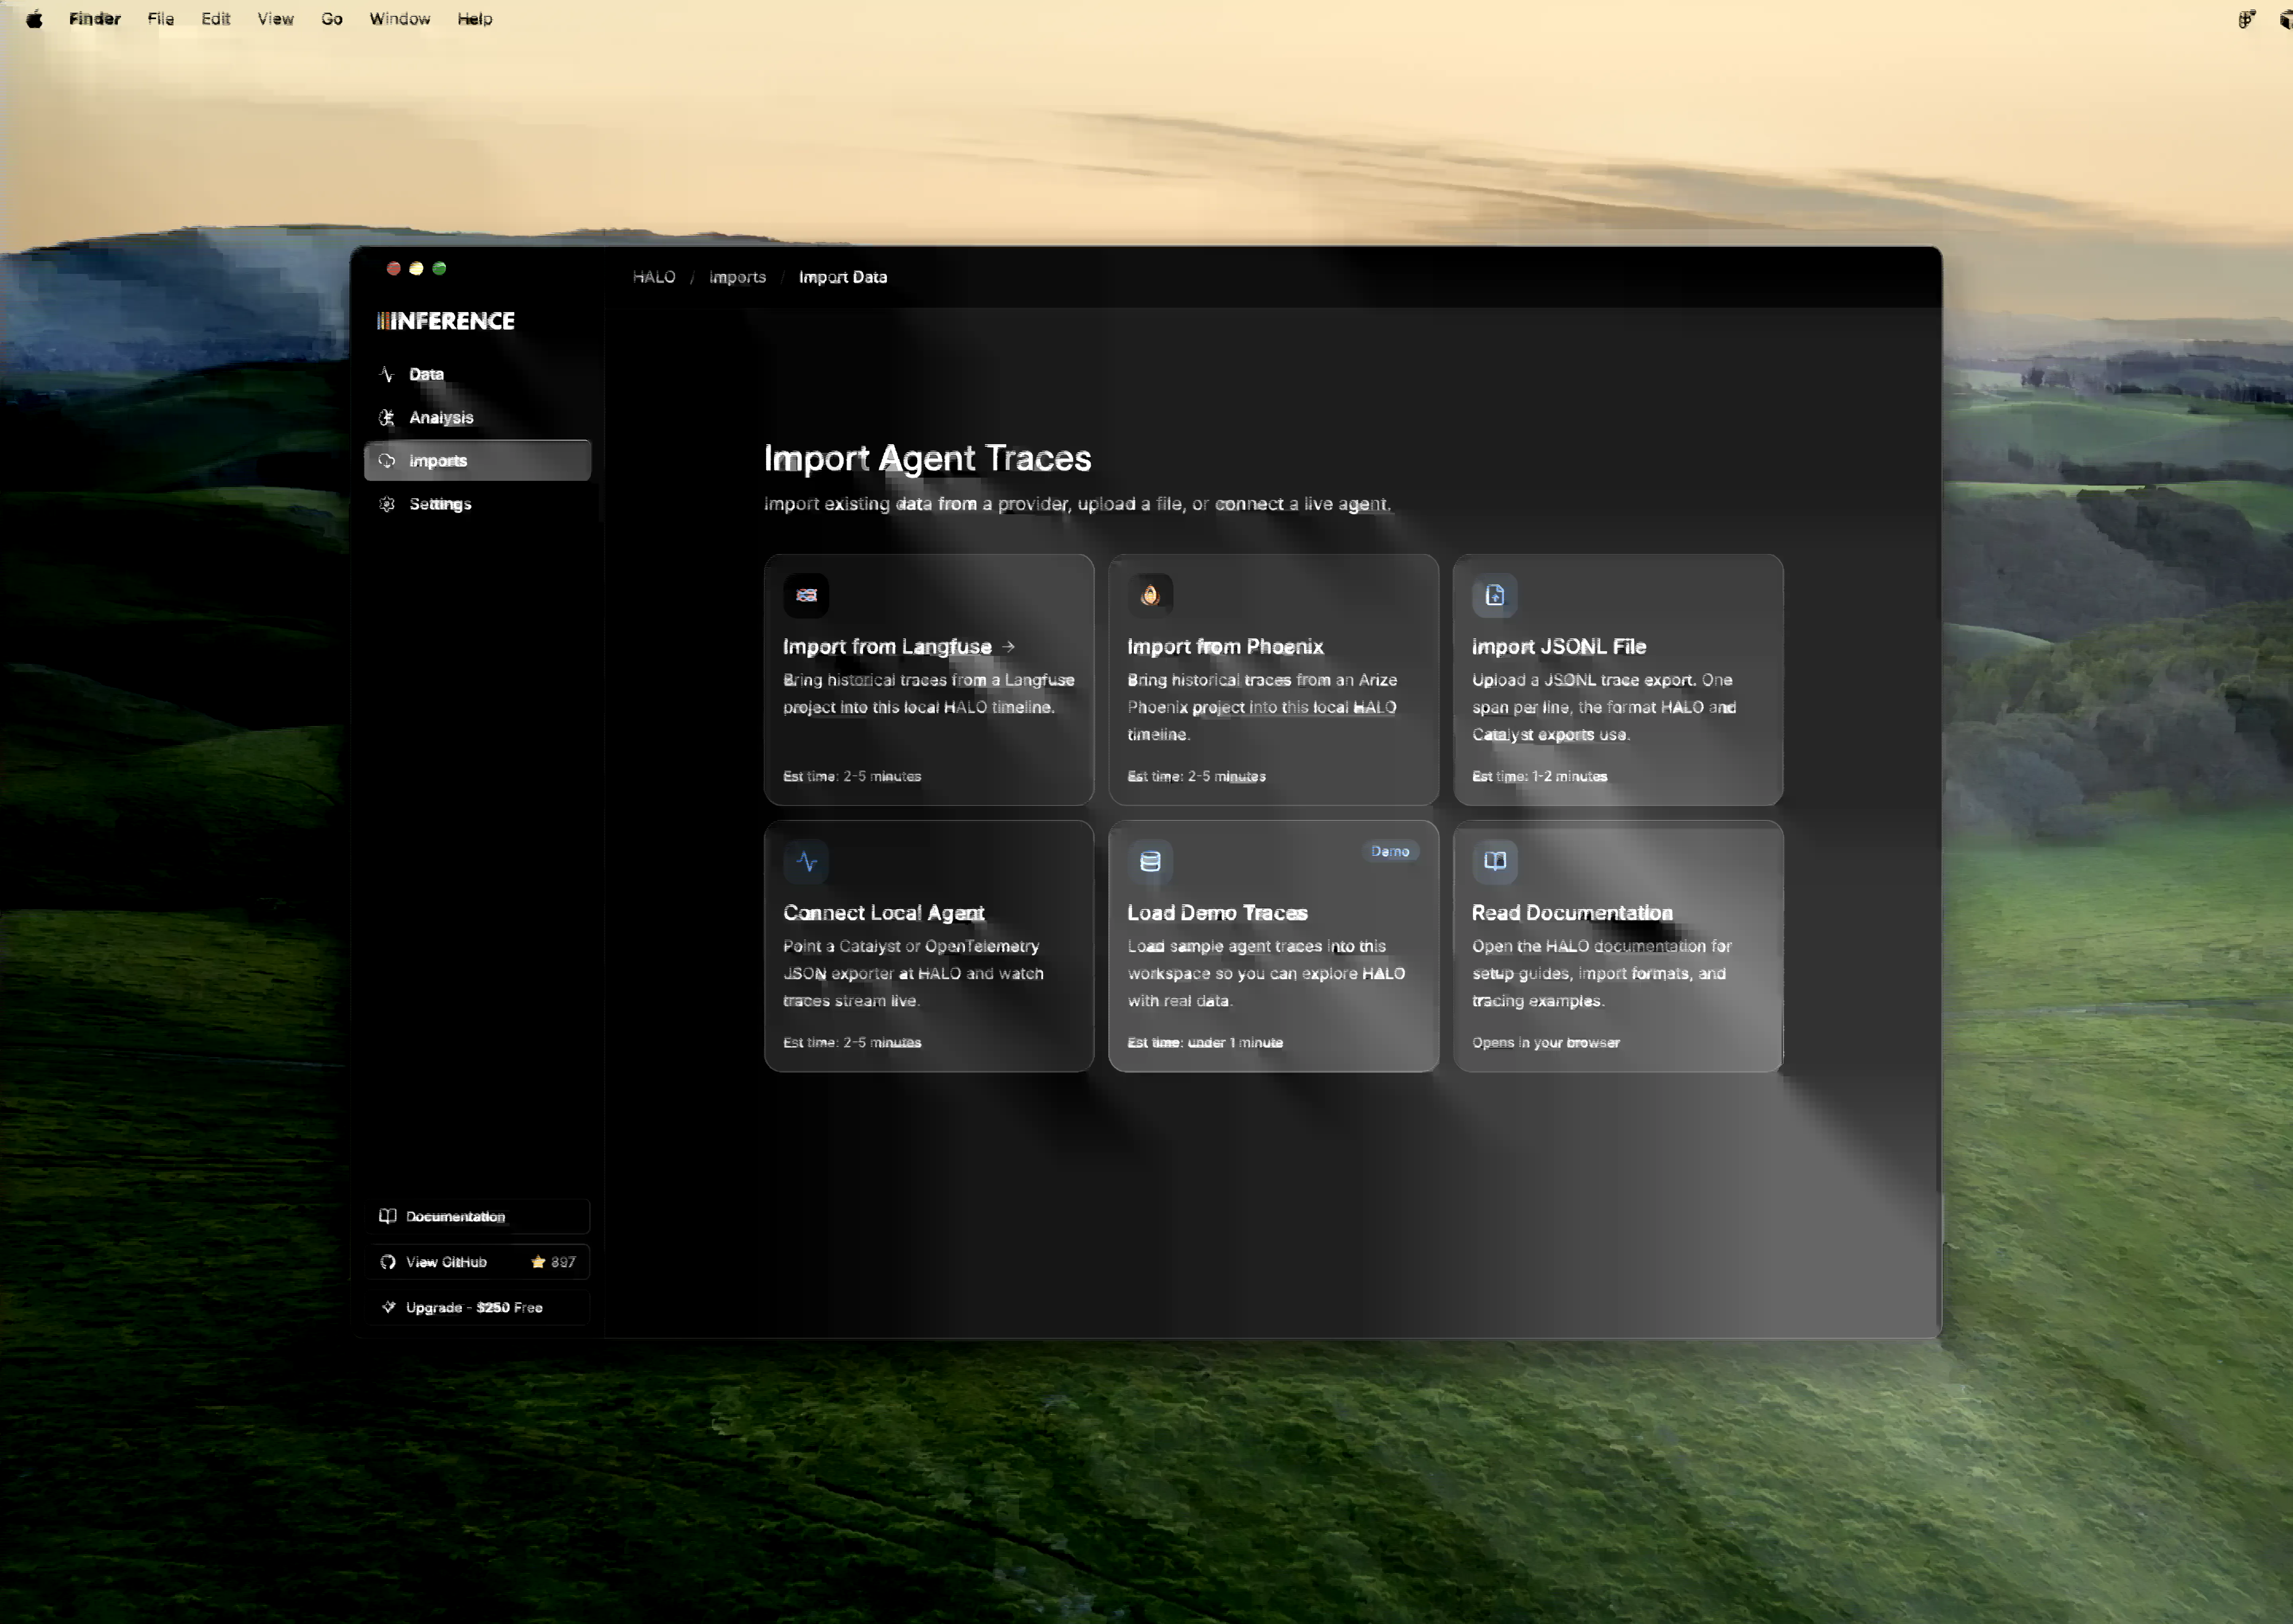The image size is (2293, 1624).
Task: Click the Data waveform icon in sidebar
Action: (x=387, y=374)
